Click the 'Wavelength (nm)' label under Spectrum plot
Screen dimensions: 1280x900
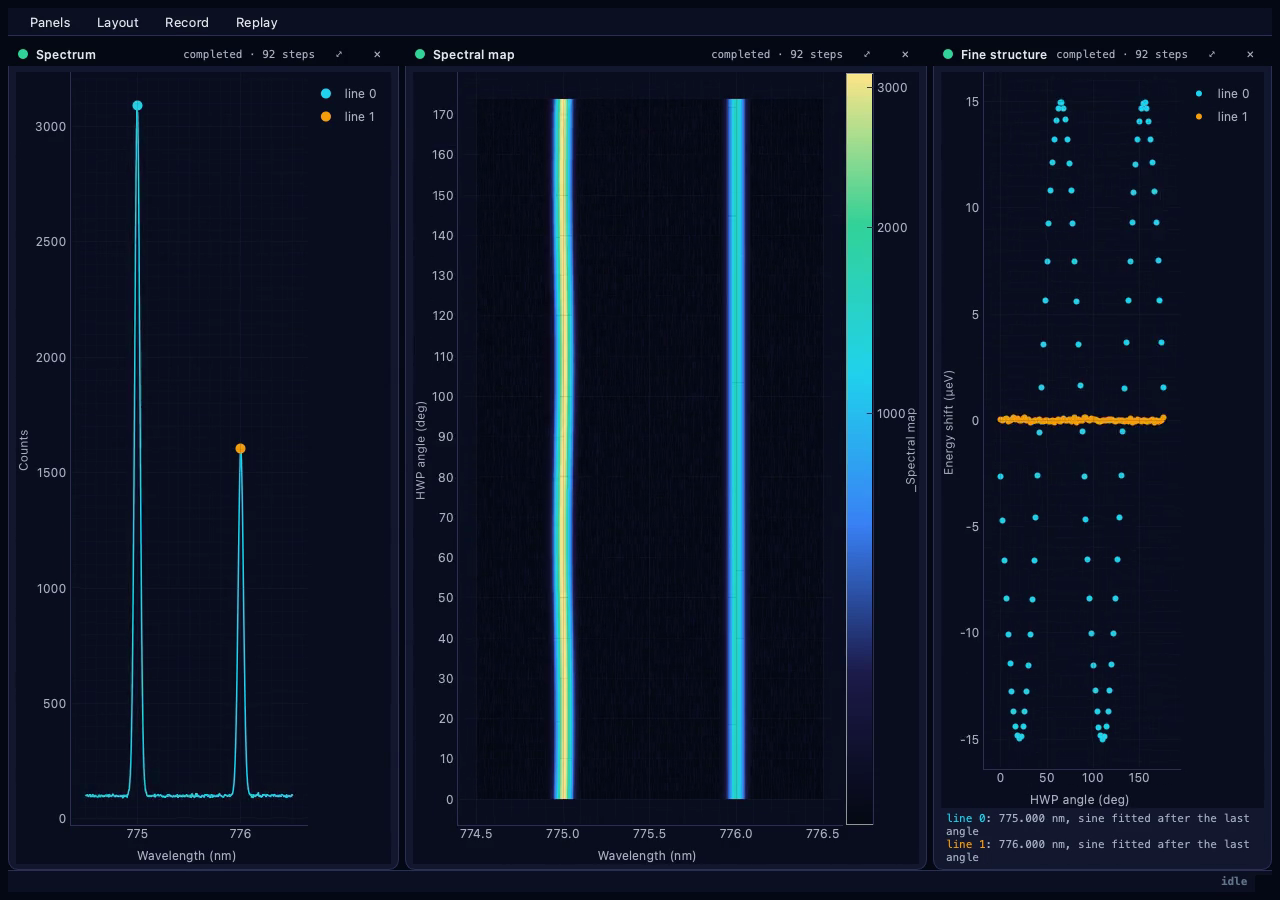click(x=186, y=855)
